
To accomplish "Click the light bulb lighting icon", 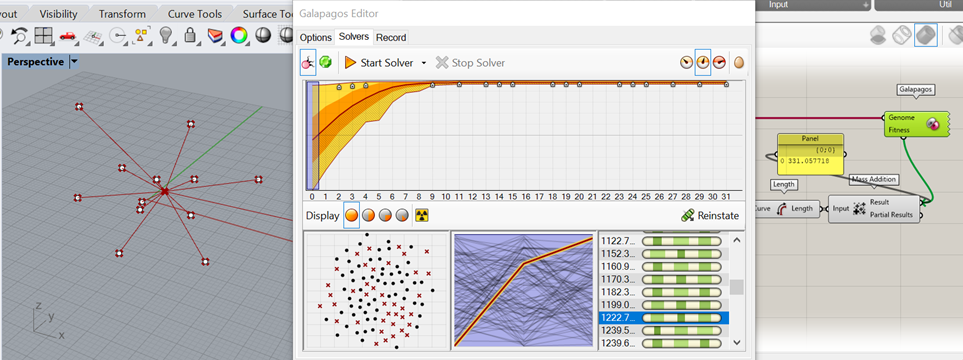I will (x=165, y=36).
